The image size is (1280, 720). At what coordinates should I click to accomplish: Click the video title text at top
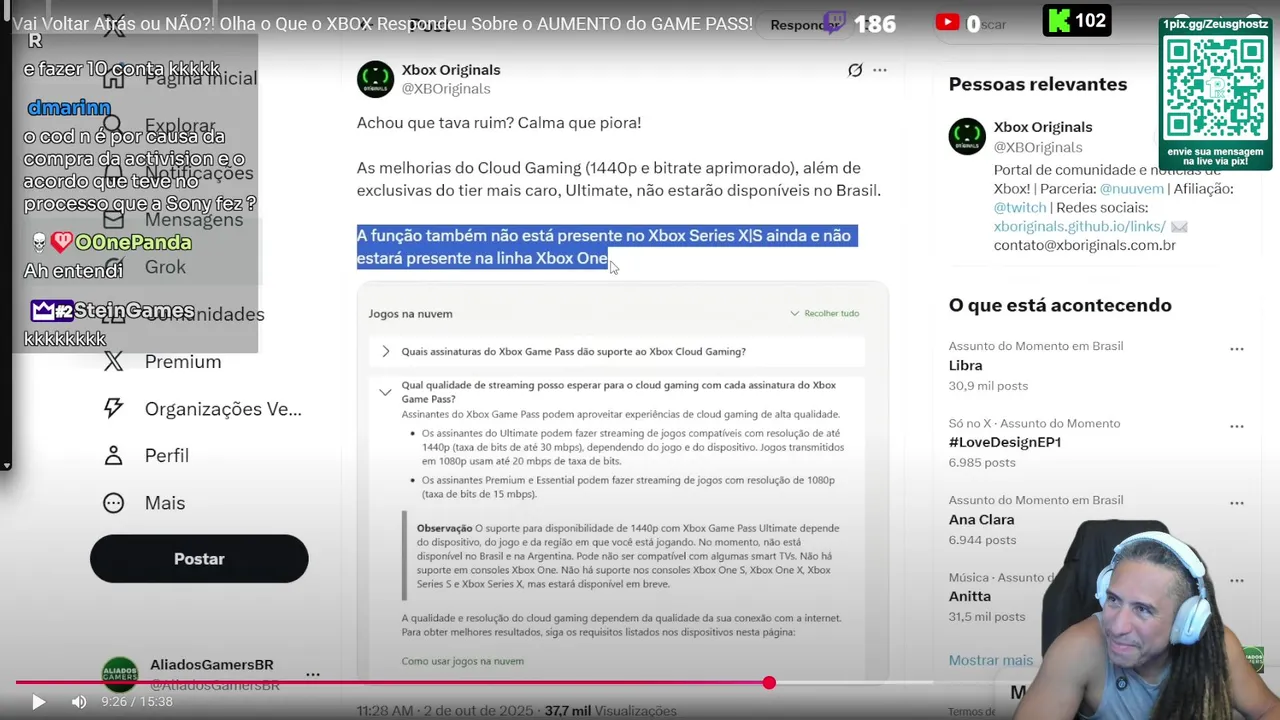click(x=383, y=23)
